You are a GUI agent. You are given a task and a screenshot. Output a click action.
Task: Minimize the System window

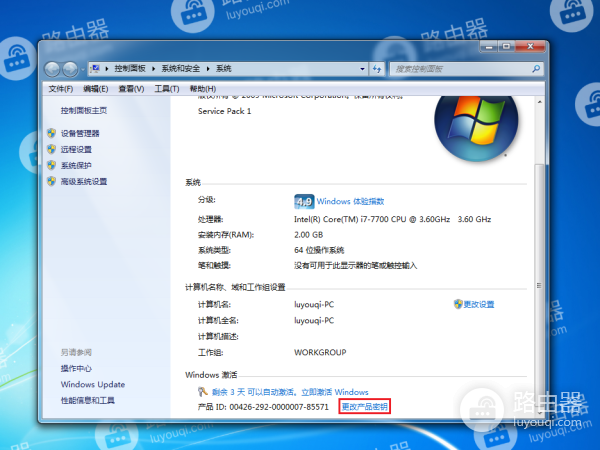(488, 47)
